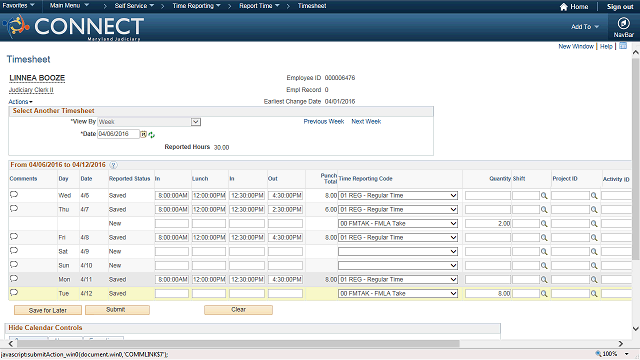Open the date calendar picker icon
The height and width of the screenshot is (360, 640).
[x=144, y=134]
